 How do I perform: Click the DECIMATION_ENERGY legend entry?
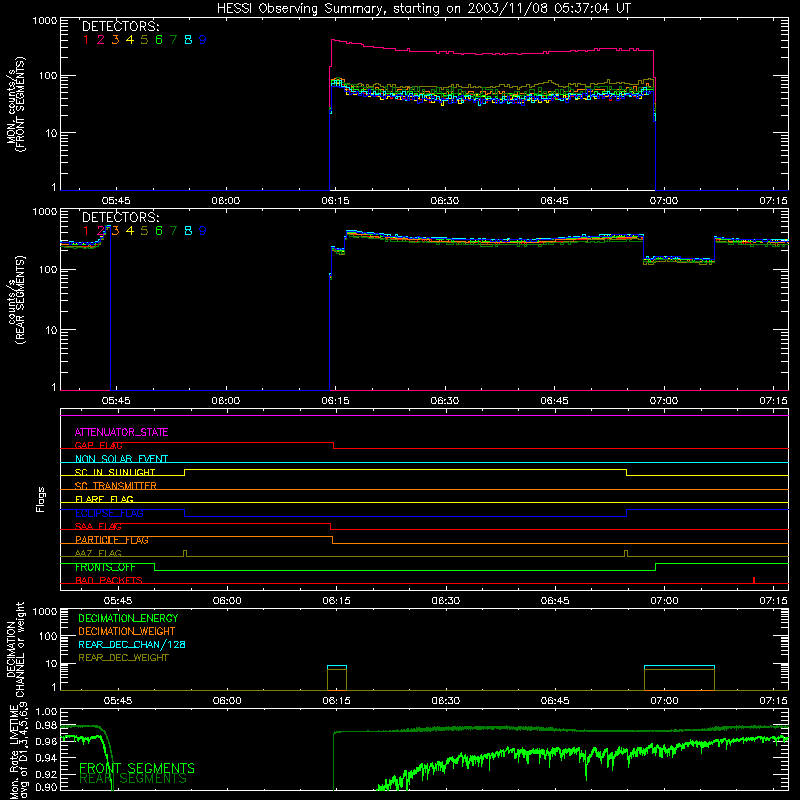[128, 618]
